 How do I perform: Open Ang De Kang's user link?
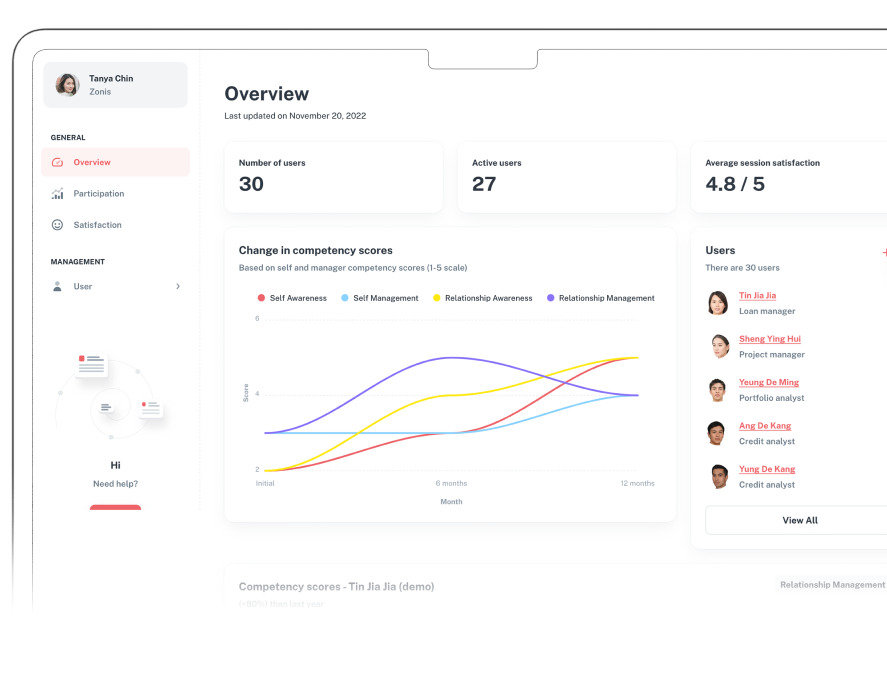pos(765,426)
